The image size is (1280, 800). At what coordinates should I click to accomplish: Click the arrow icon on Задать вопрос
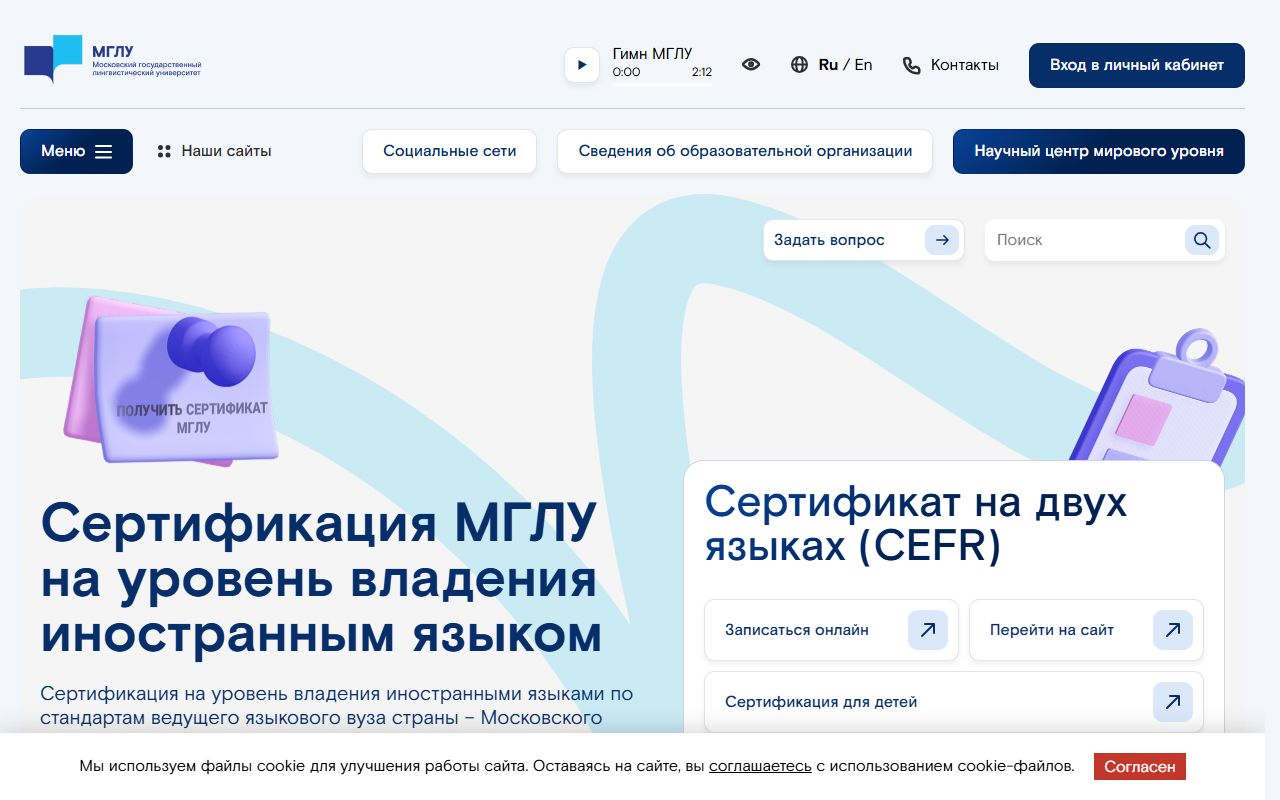click(x=942, y=240)
